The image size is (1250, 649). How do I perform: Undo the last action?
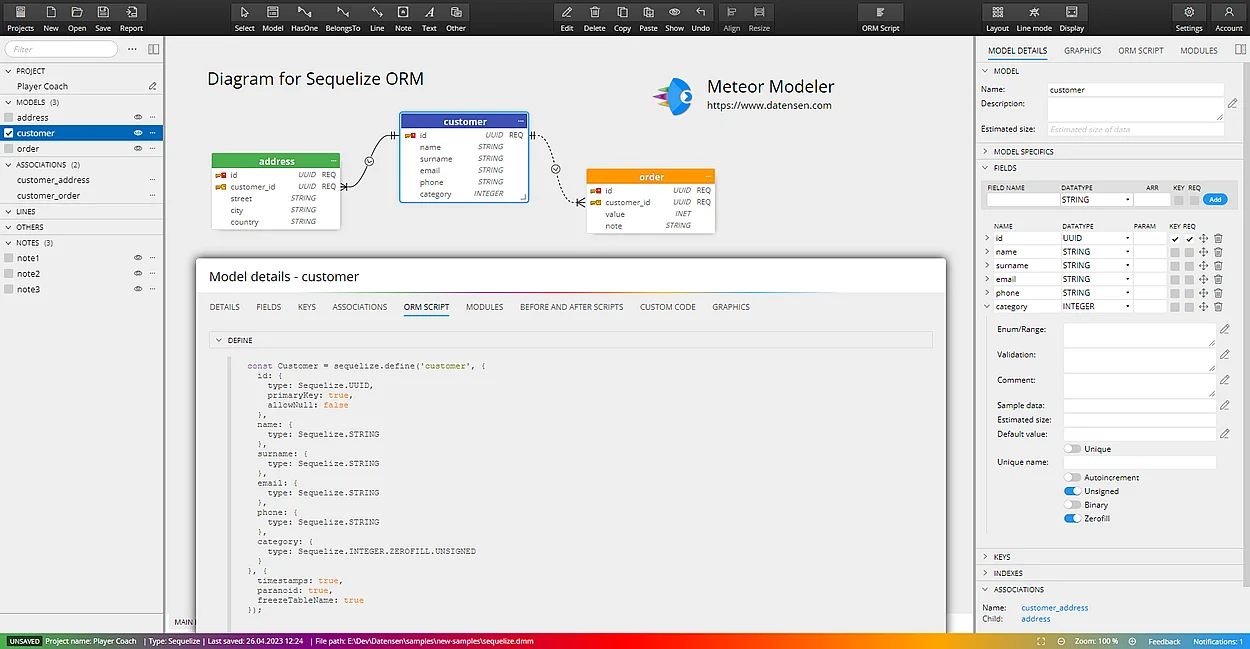(700, 17)
